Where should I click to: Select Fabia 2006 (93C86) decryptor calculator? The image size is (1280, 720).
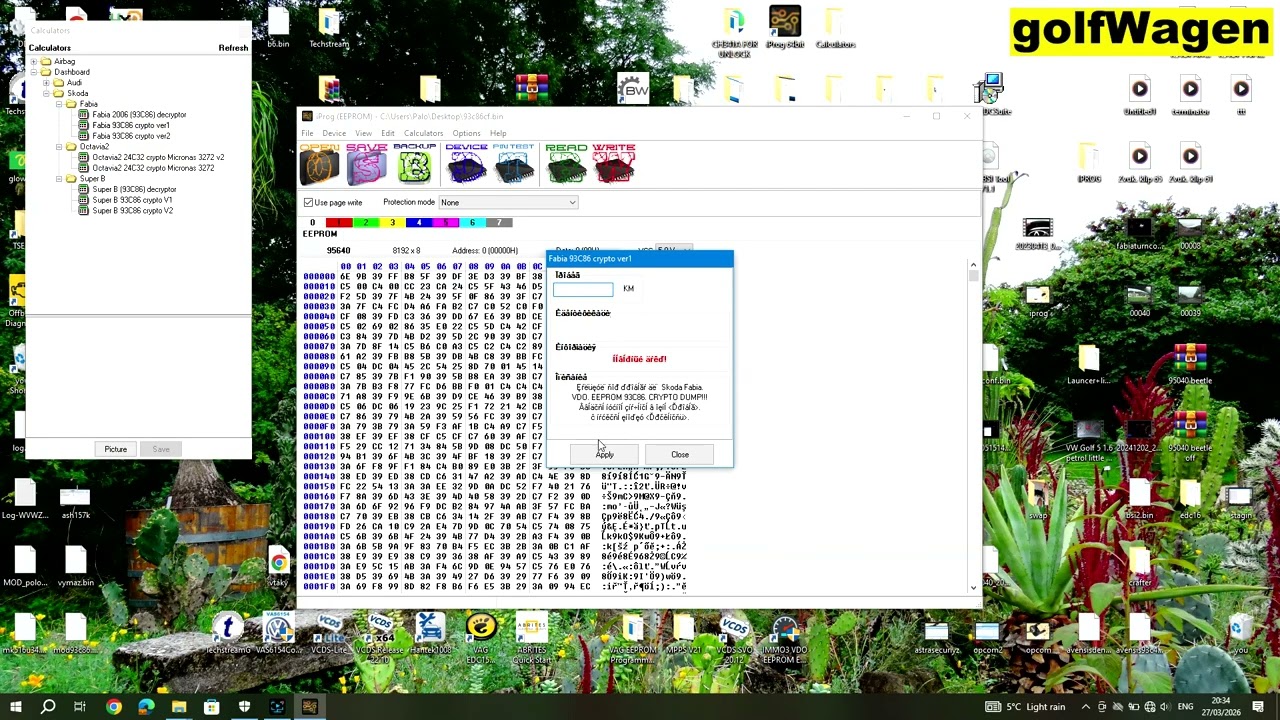(x=139, y=115)
